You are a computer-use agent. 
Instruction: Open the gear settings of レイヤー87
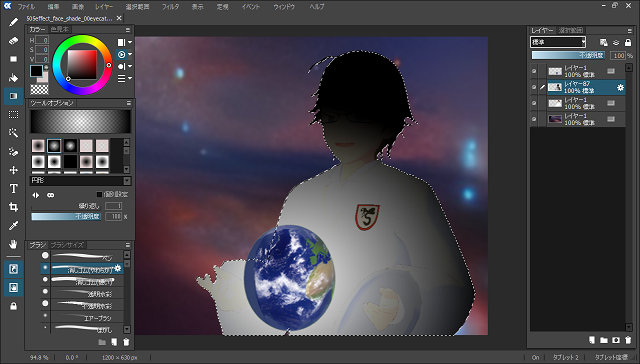620,87
